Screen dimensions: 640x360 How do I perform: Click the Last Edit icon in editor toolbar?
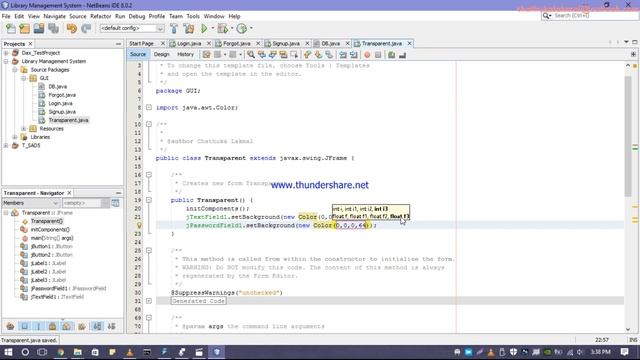click(x=207, y=55)
